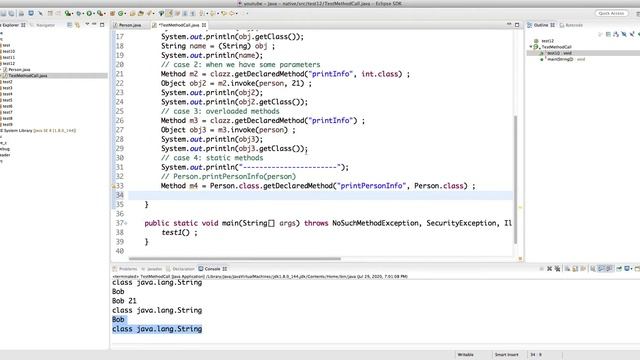Select test1() method in Outline
This screenshot has width=640, height=360.
pyautogui.click(x=558, y=53)
